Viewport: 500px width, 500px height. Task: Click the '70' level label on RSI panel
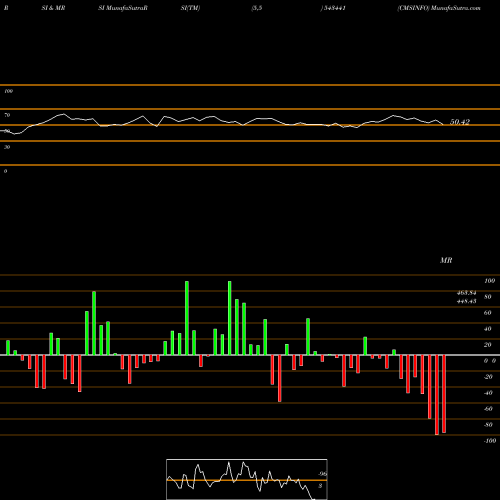pos(7,115)
